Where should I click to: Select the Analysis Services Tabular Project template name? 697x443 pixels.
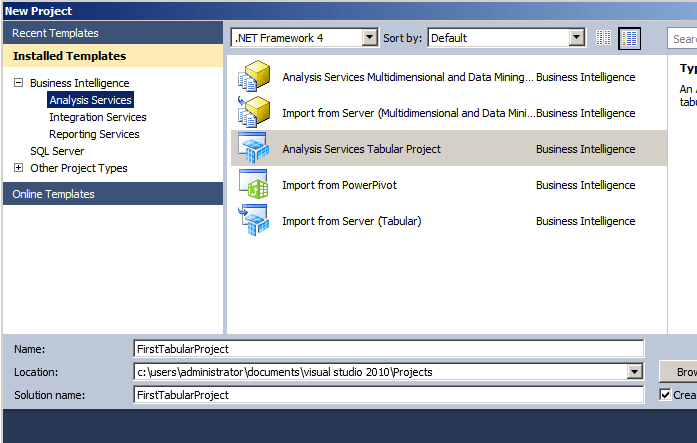point(361,149)
